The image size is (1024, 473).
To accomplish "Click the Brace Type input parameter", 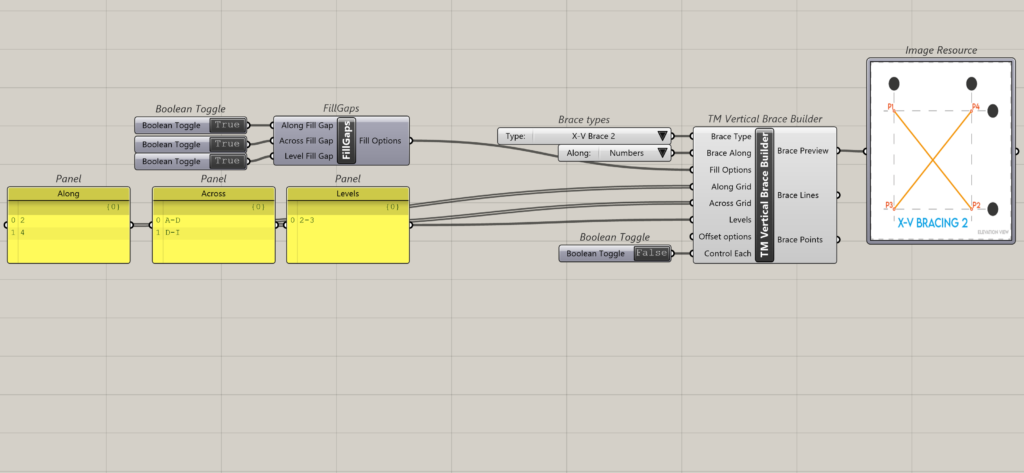I will pos(729,136).
